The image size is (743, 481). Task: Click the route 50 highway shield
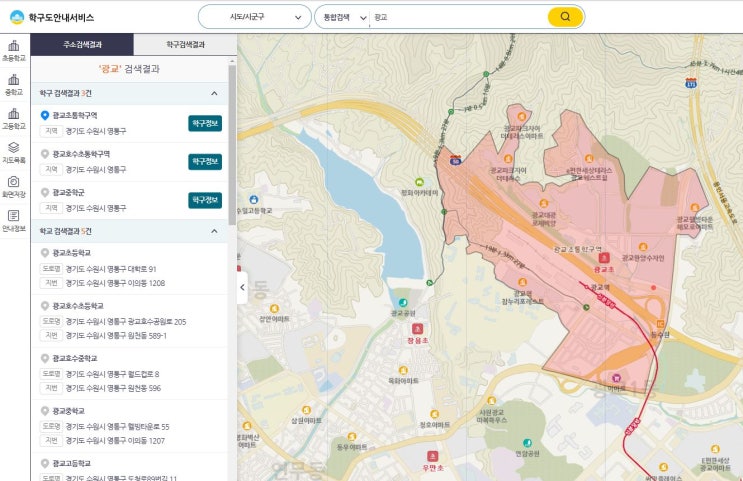tap(456, 160)
